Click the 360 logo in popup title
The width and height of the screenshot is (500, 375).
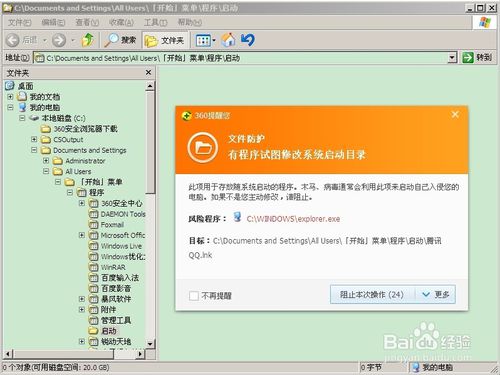click(186, 116)
